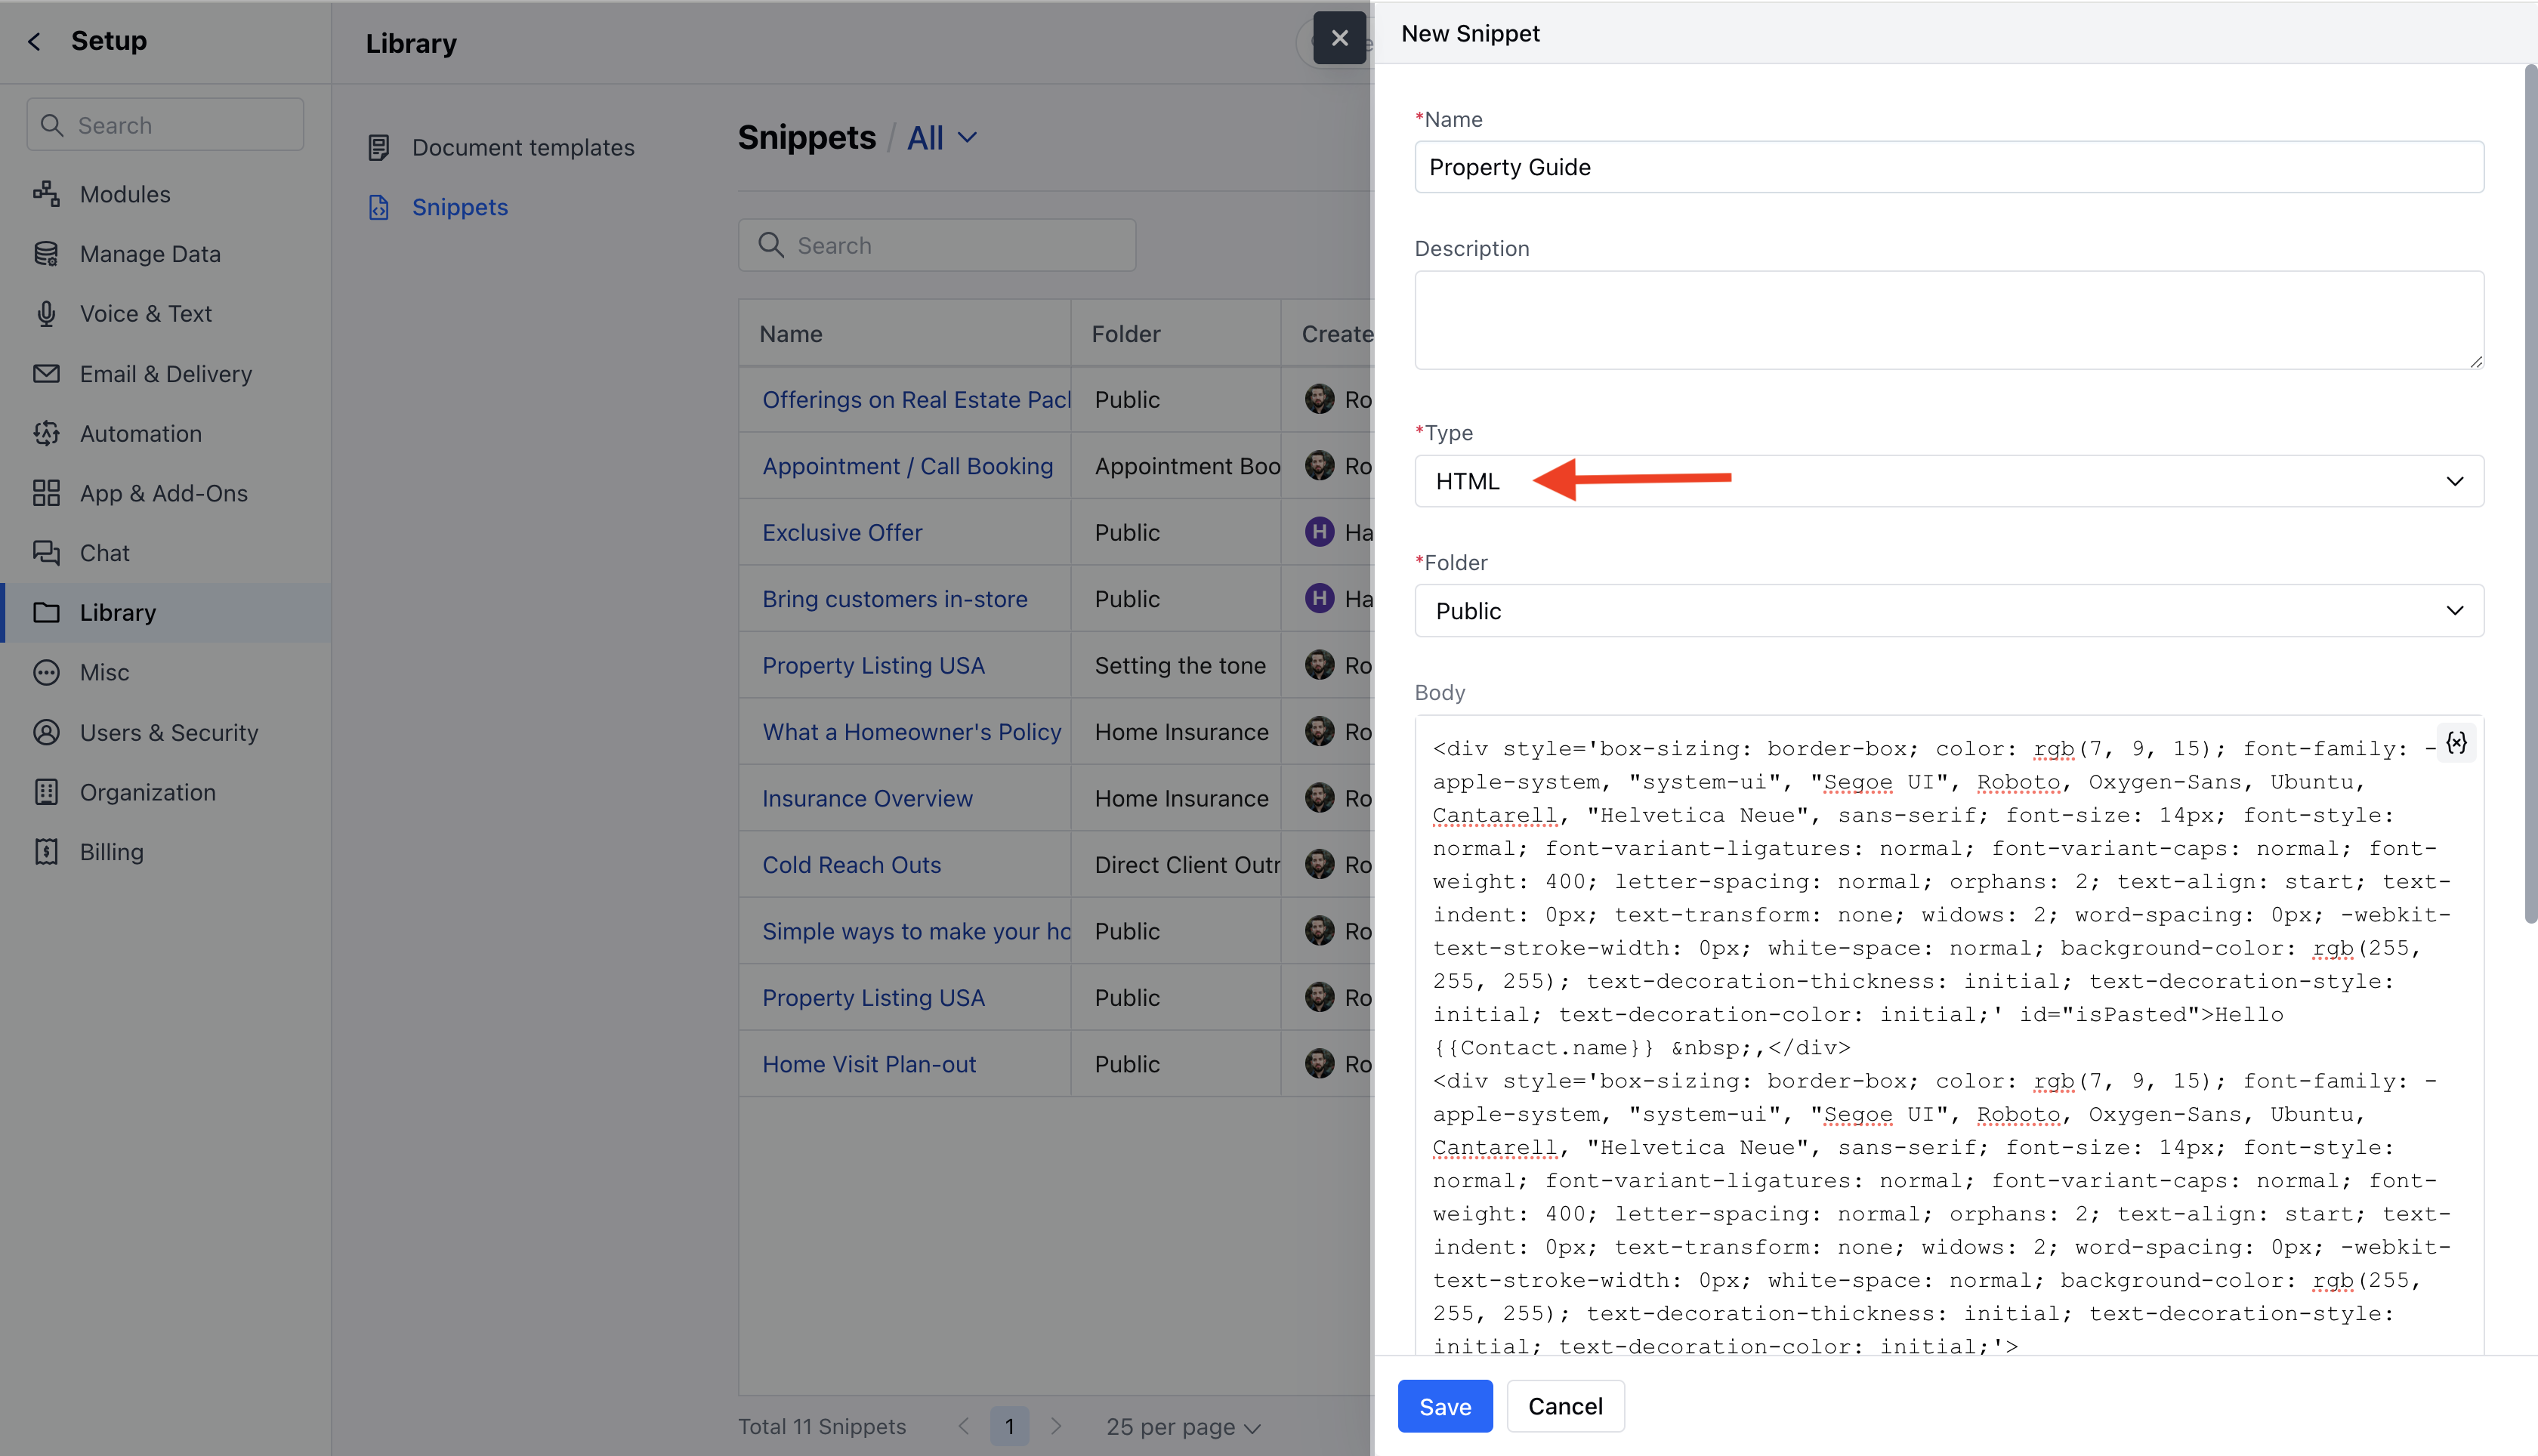The image size is (2538, 1456).
Task: Open the Chat bubbles icon
Action: 46,553
